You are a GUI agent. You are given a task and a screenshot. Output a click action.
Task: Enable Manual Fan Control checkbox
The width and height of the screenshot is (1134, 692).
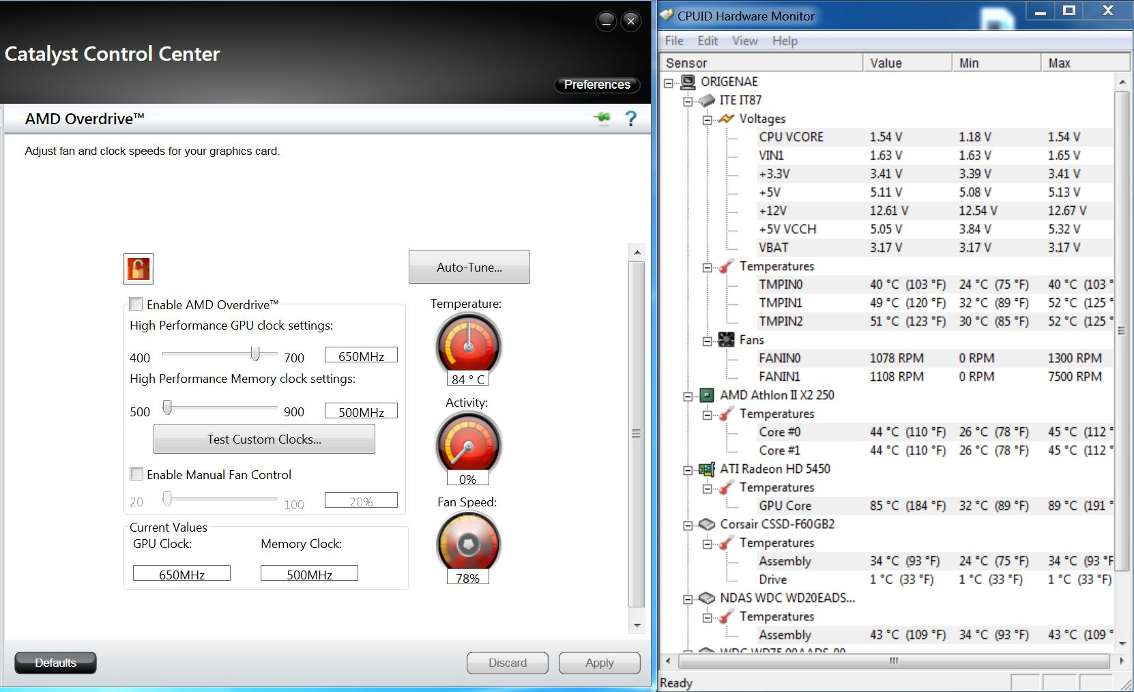(136, 474)
